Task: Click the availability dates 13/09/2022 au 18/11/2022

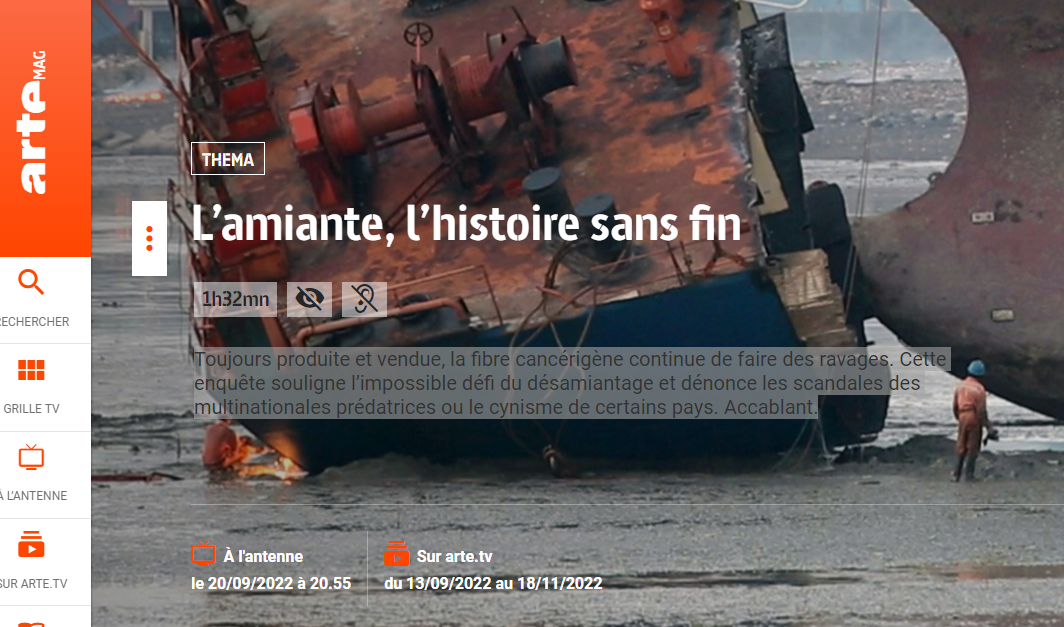Action: point(493,584)
